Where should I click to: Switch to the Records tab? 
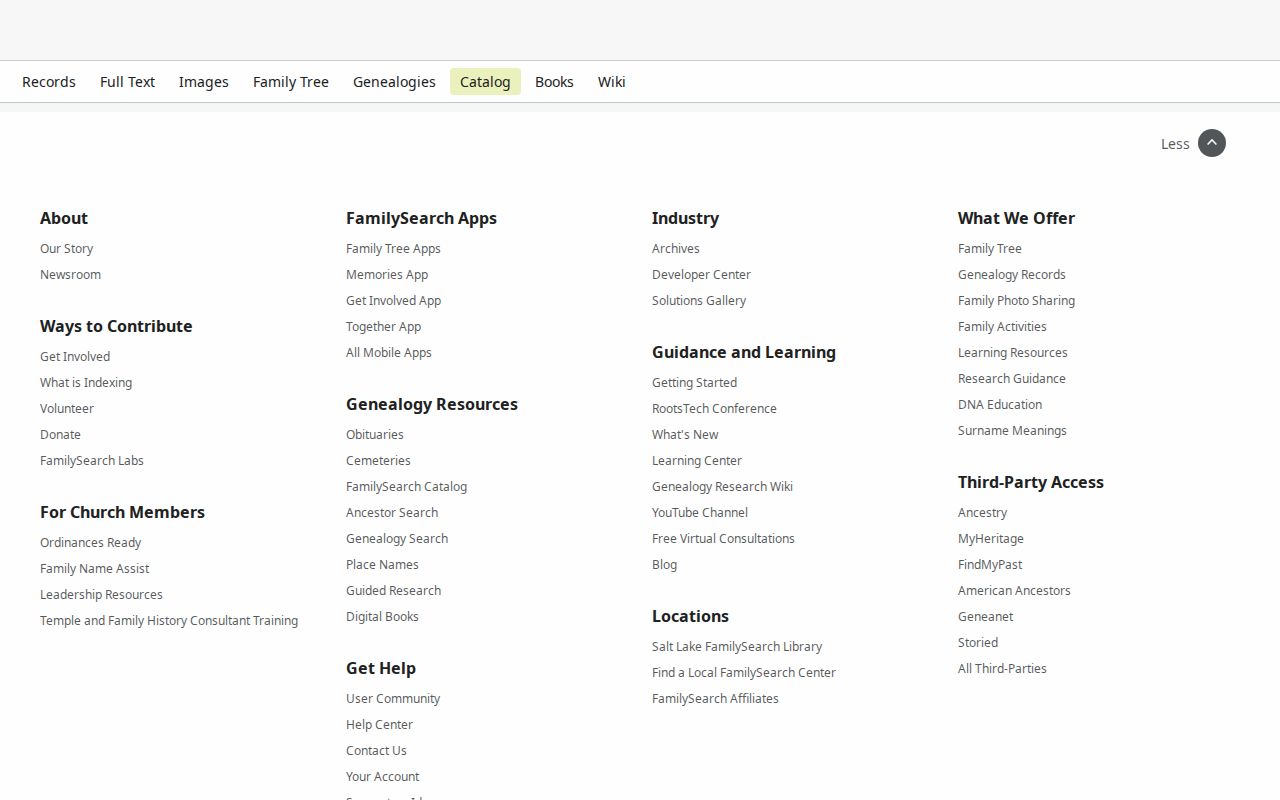tap(49, 82)
